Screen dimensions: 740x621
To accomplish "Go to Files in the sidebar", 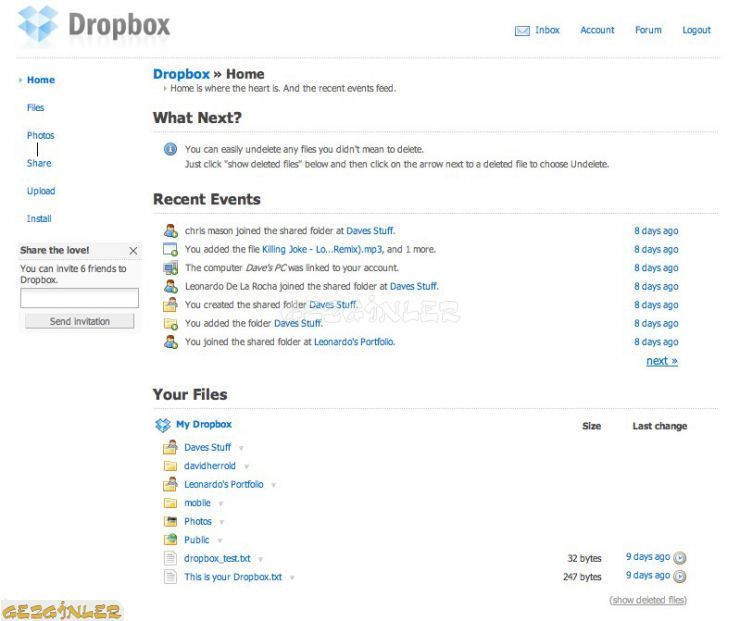I will click(x=36, y=108).
